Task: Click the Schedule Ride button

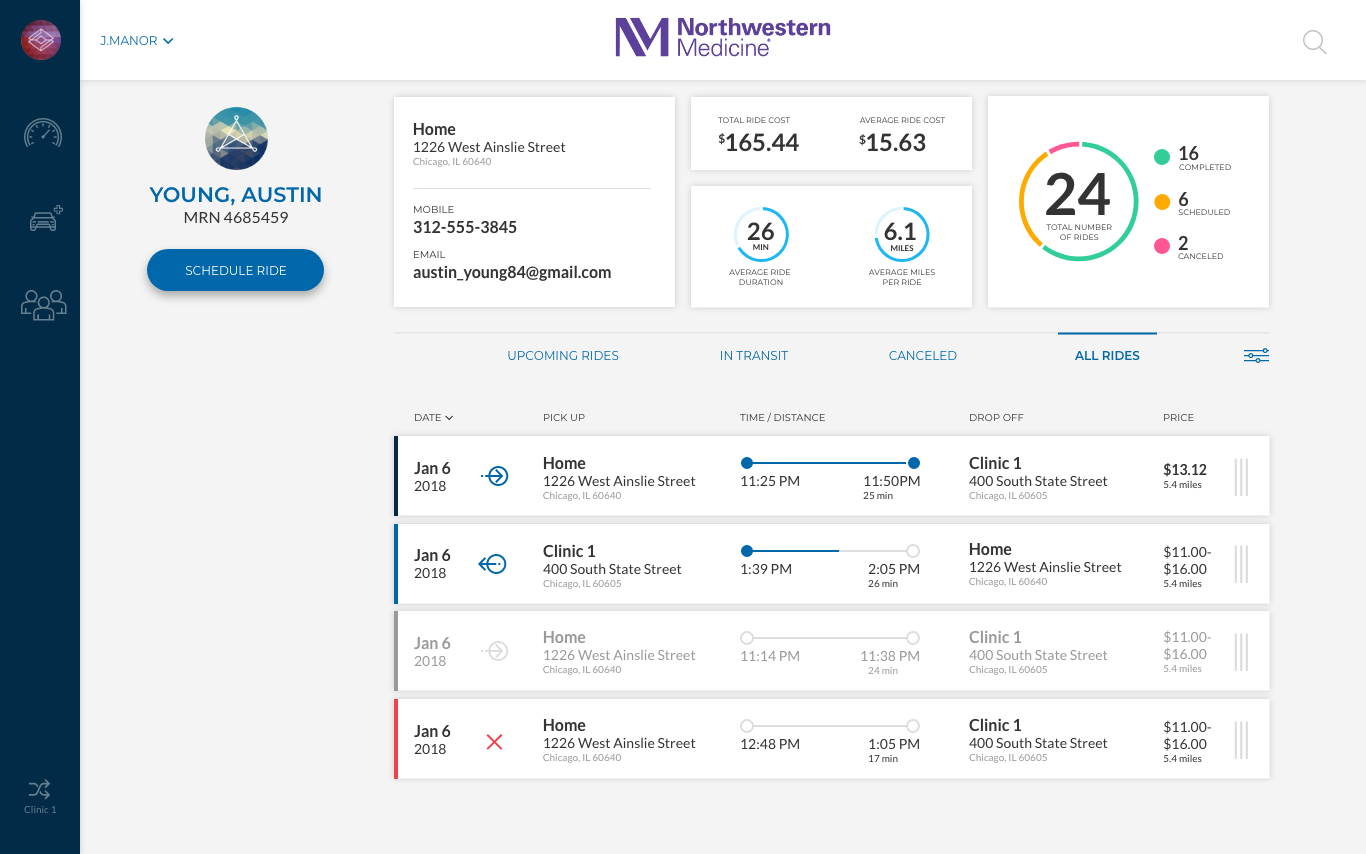Action: 235,271
